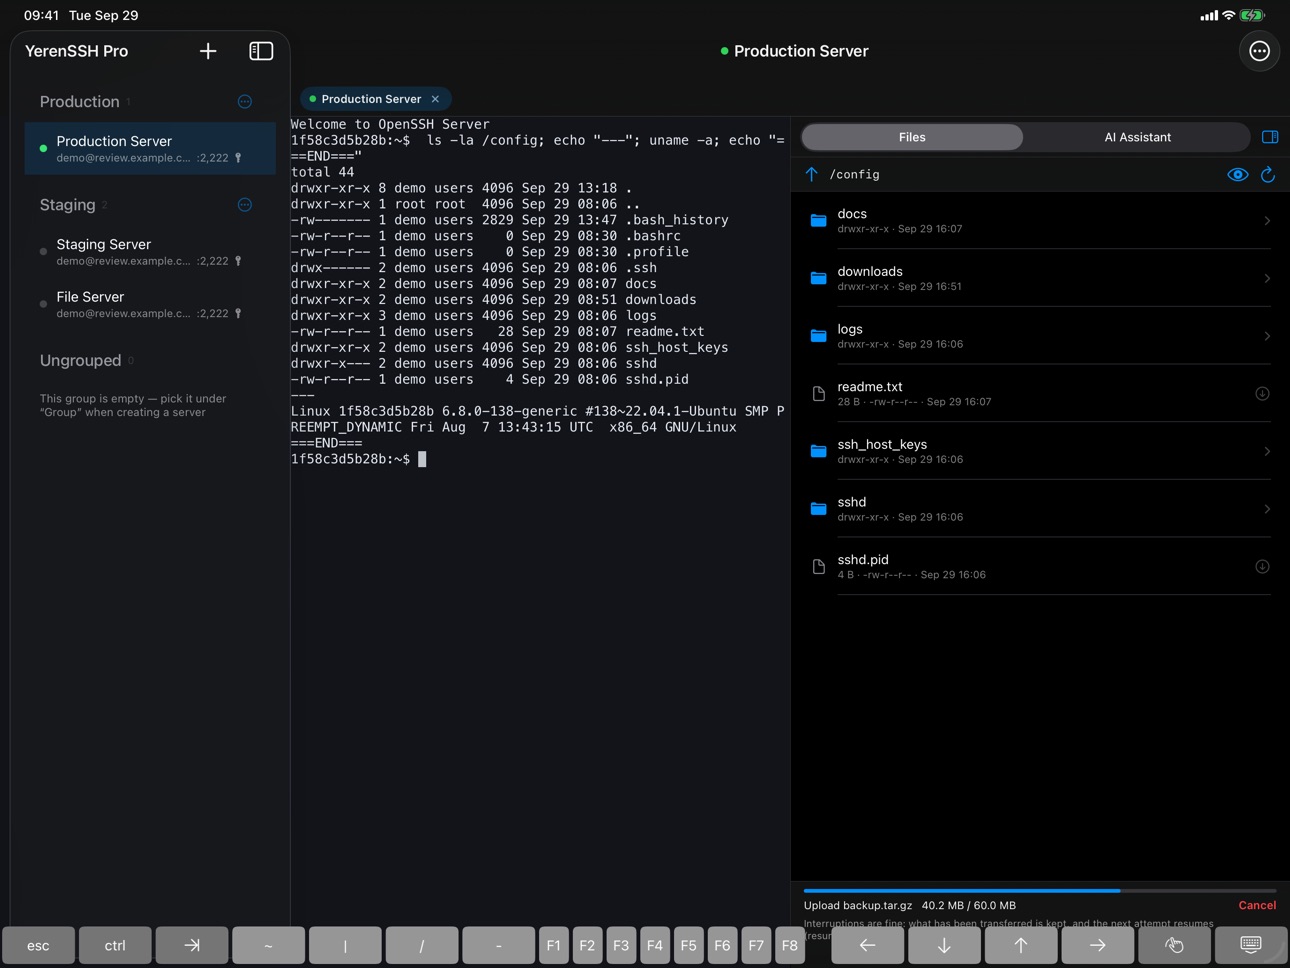Open the sshd folder
This screenshot has height=968, width=1290.
(x=1040, y=509)
